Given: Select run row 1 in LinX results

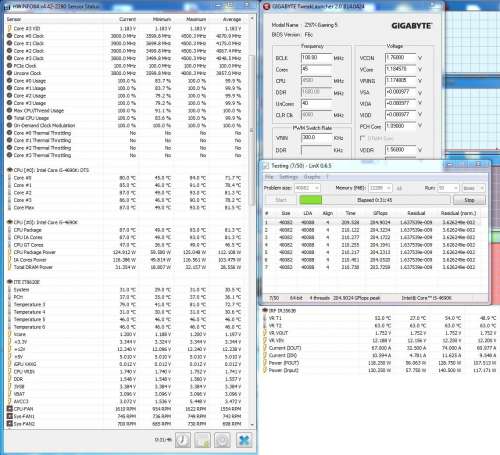Looking at the screenshot, I should (x=373, y=222).
